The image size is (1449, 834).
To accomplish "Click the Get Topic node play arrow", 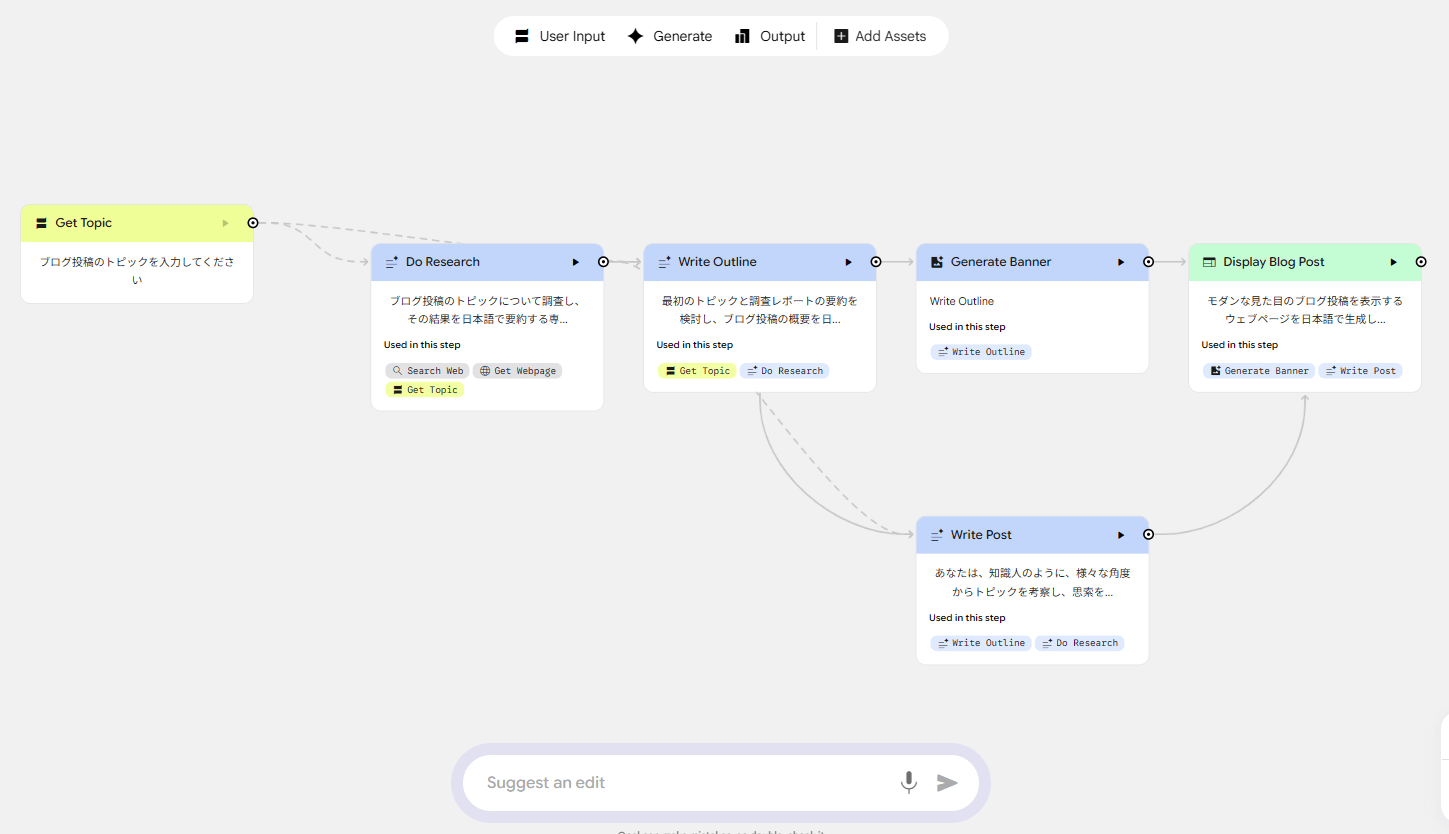I will 226,223.
